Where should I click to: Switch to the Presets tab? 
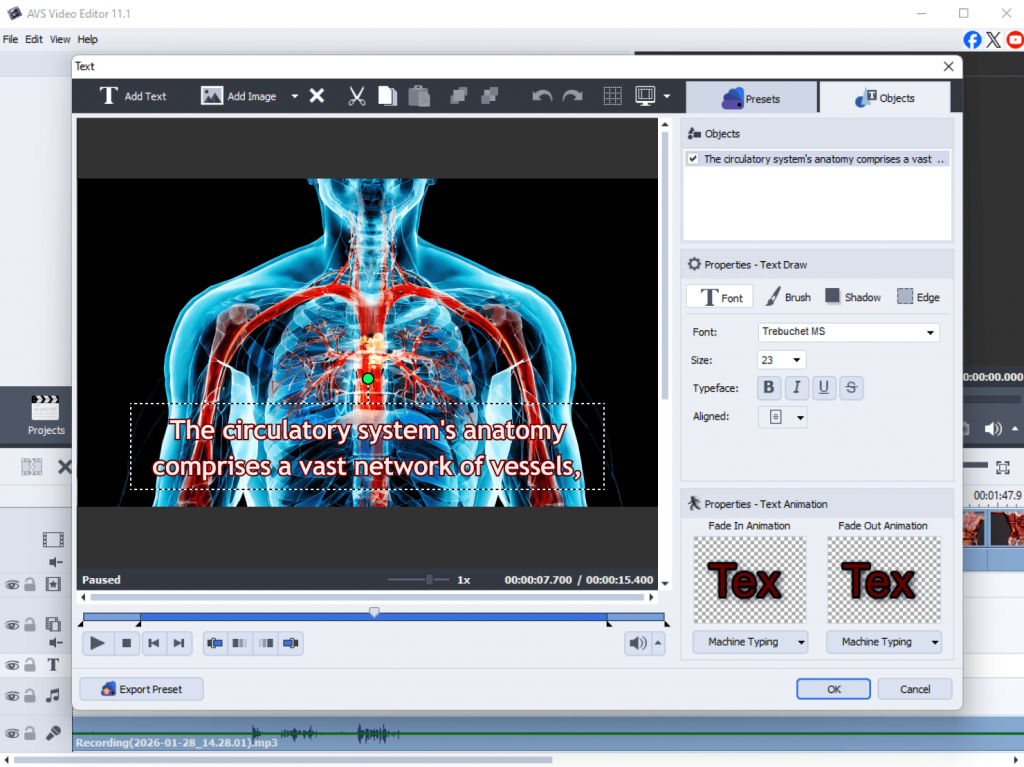coord(751,98)
